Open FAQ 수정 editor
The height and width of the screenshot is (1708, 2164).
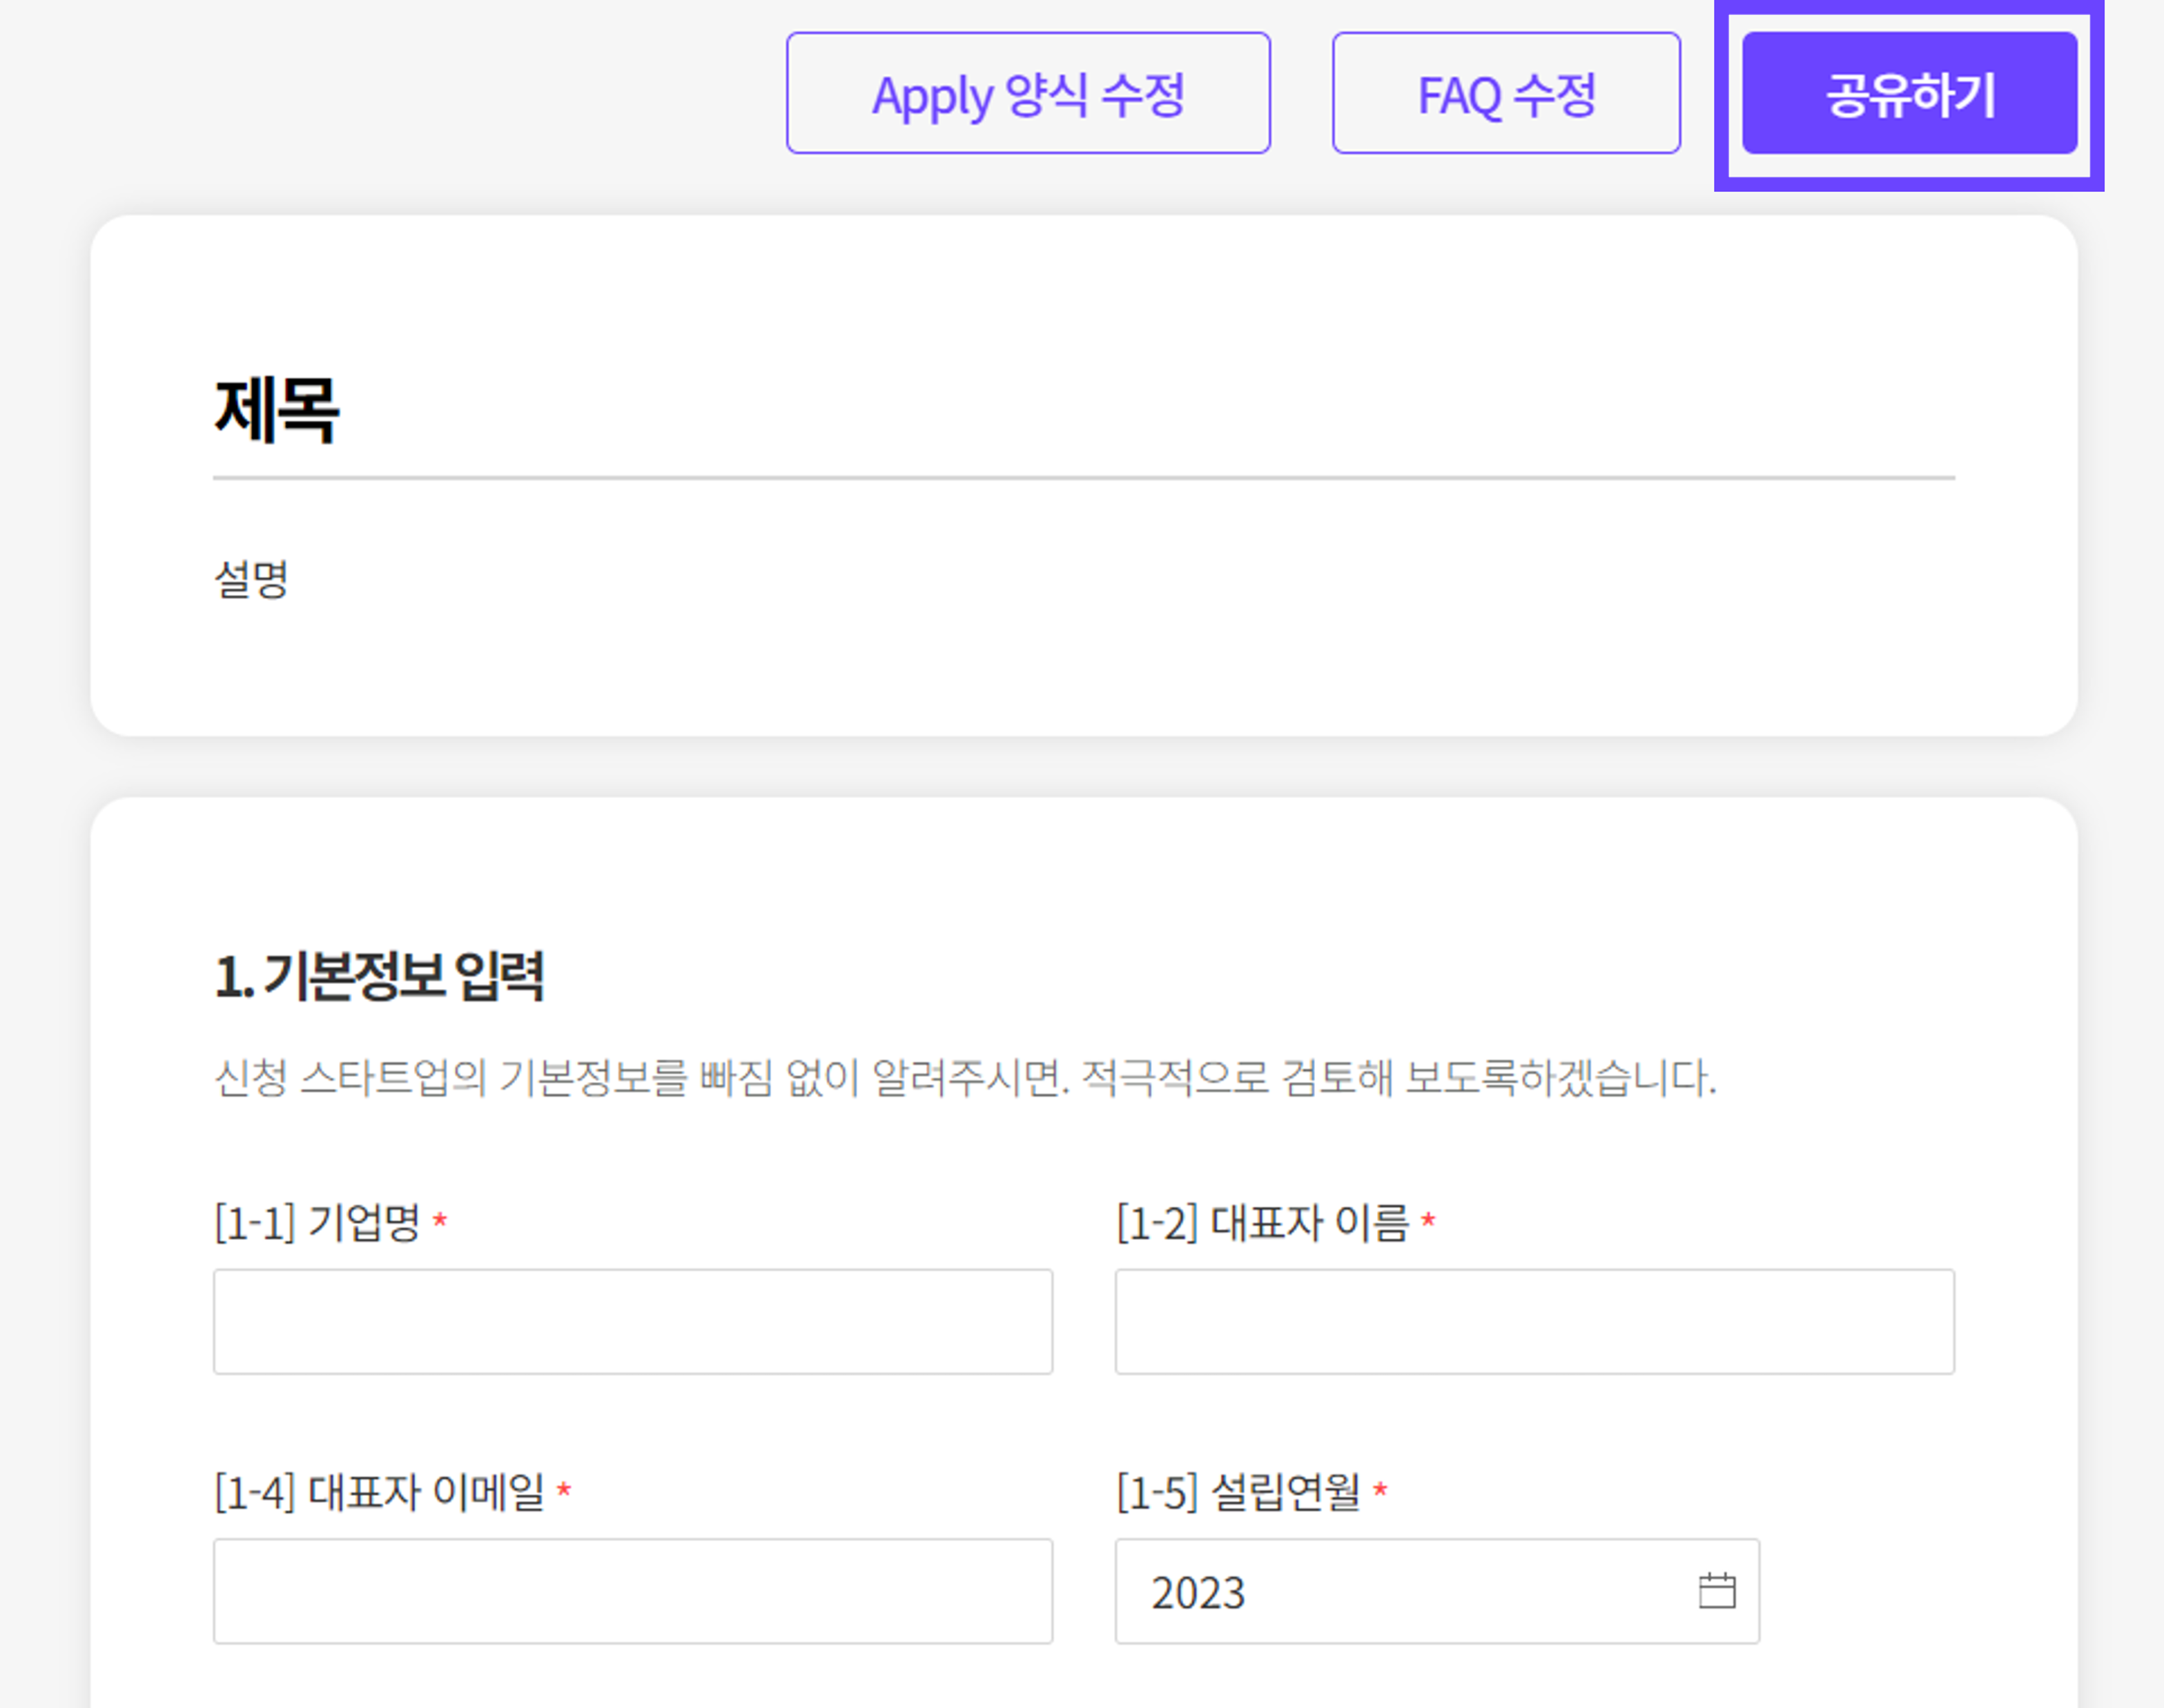[x=1505, y=94]
